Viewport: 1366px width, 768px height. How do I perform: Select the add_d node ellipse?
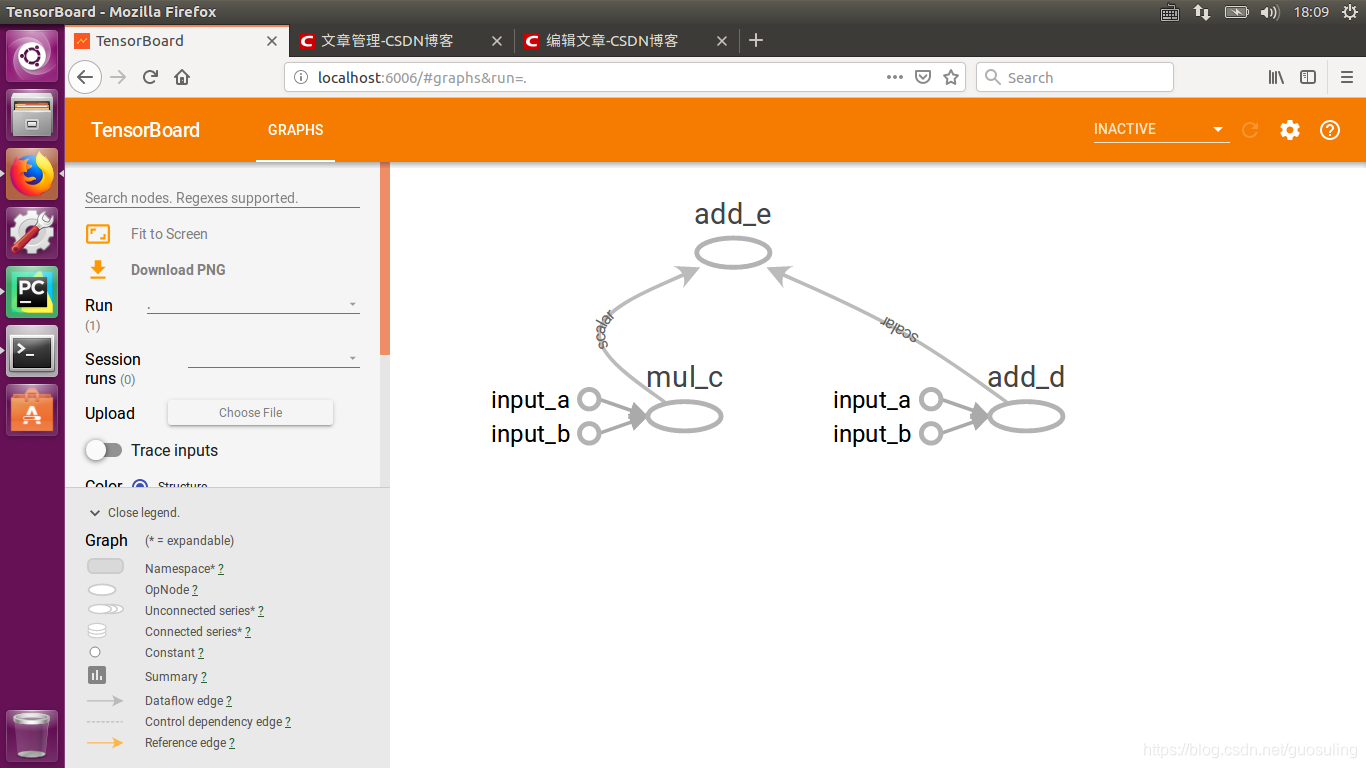click(x=1026, y=416)
